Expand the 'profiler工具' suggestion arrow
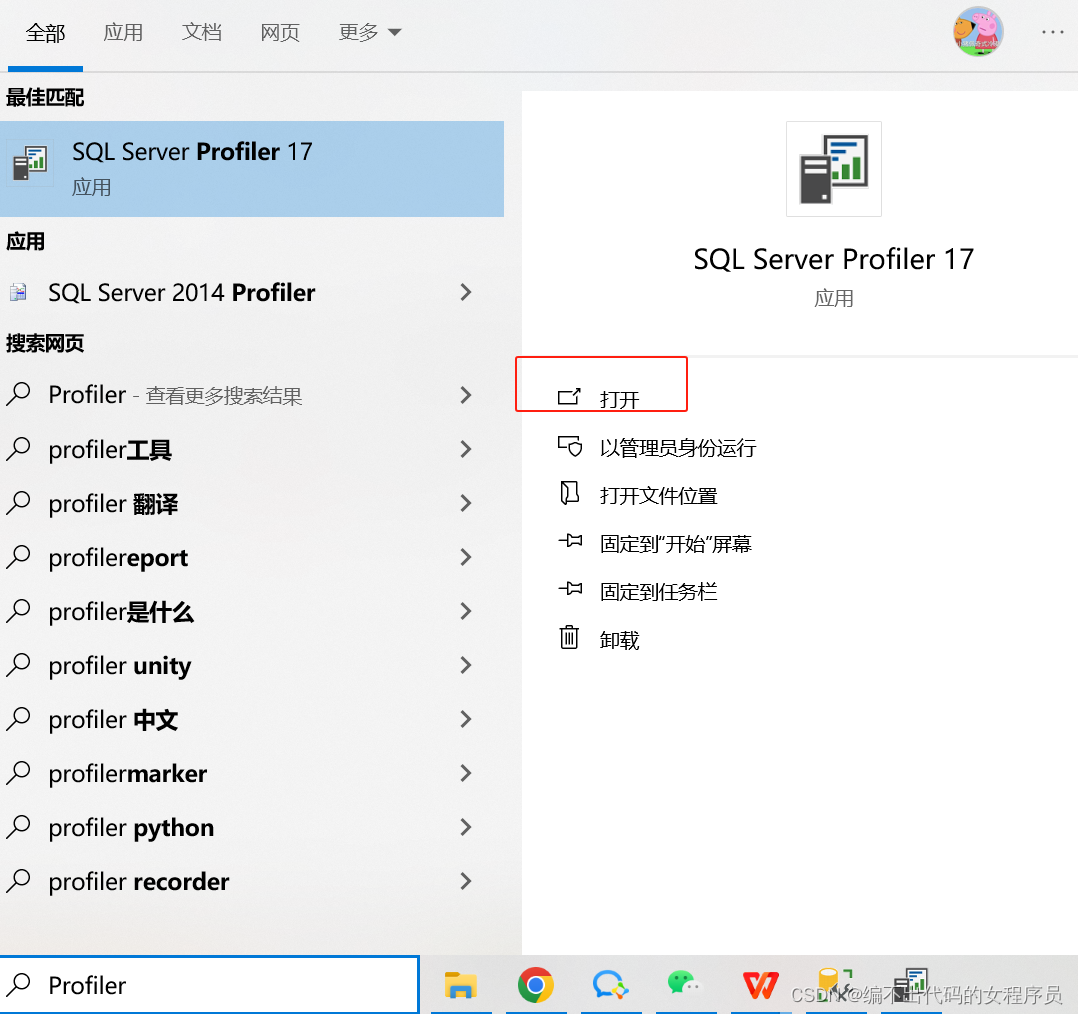This screenshot has width=1078, height=1014. click(466, 450)
